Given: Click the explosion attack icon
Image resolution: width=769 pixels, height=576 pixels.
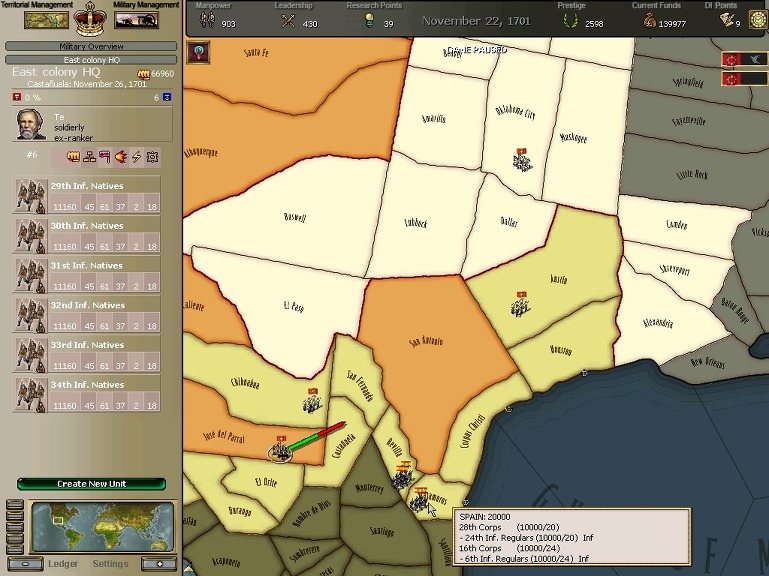Looking at the screenshot, I should coord(120,157).
